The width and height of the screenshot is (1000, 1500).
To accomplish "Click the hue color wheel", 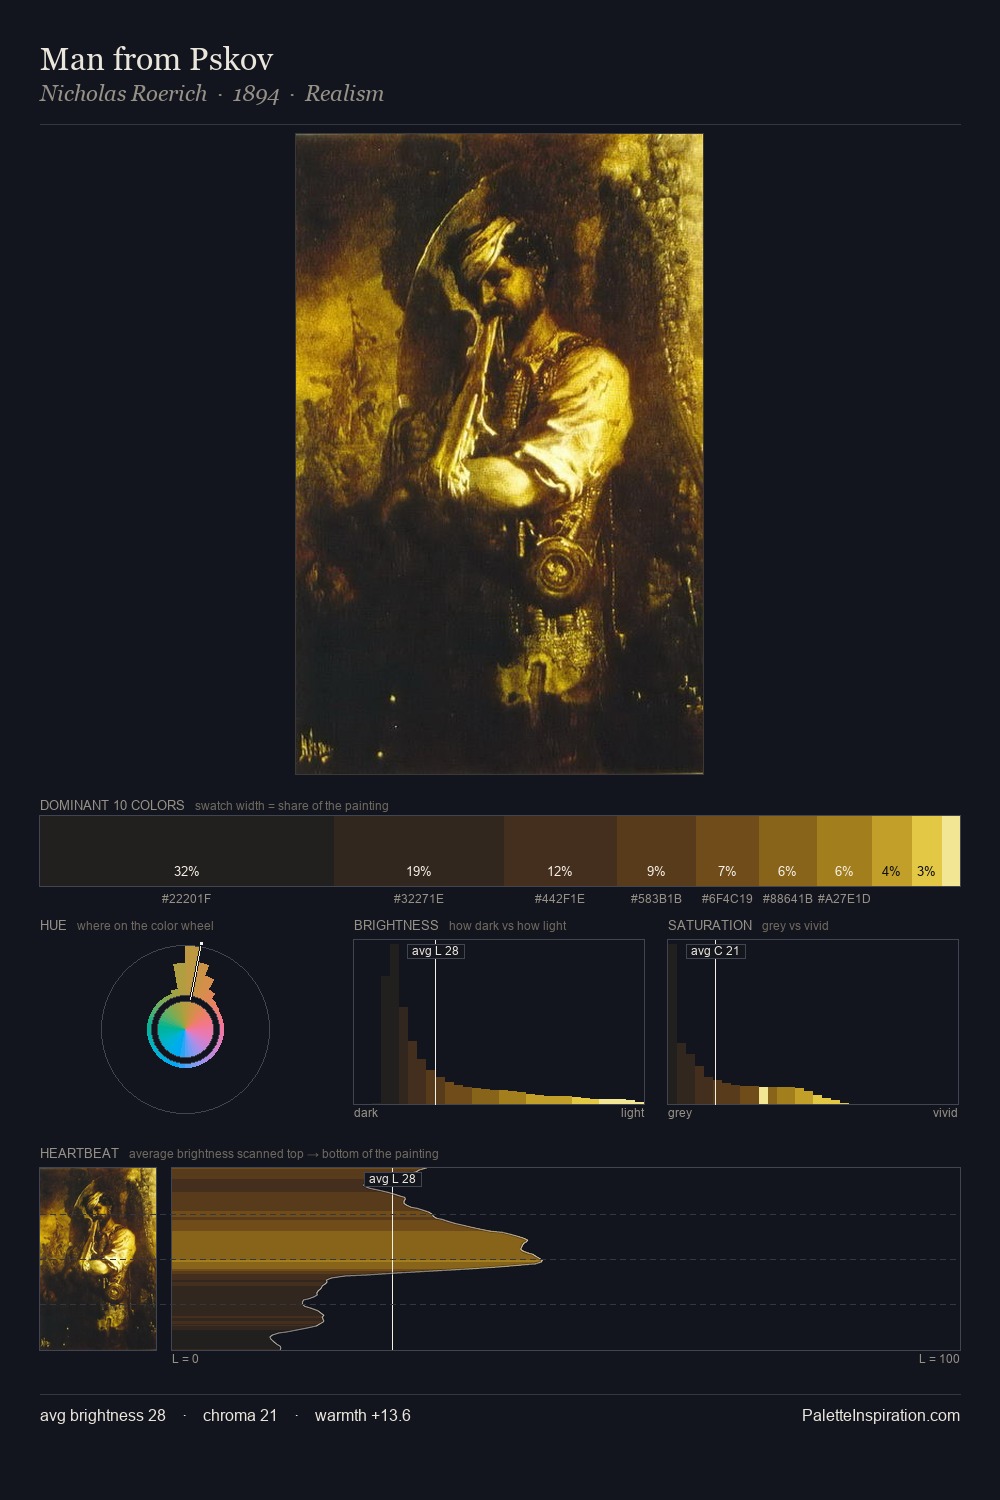I will coord(185,1029).
